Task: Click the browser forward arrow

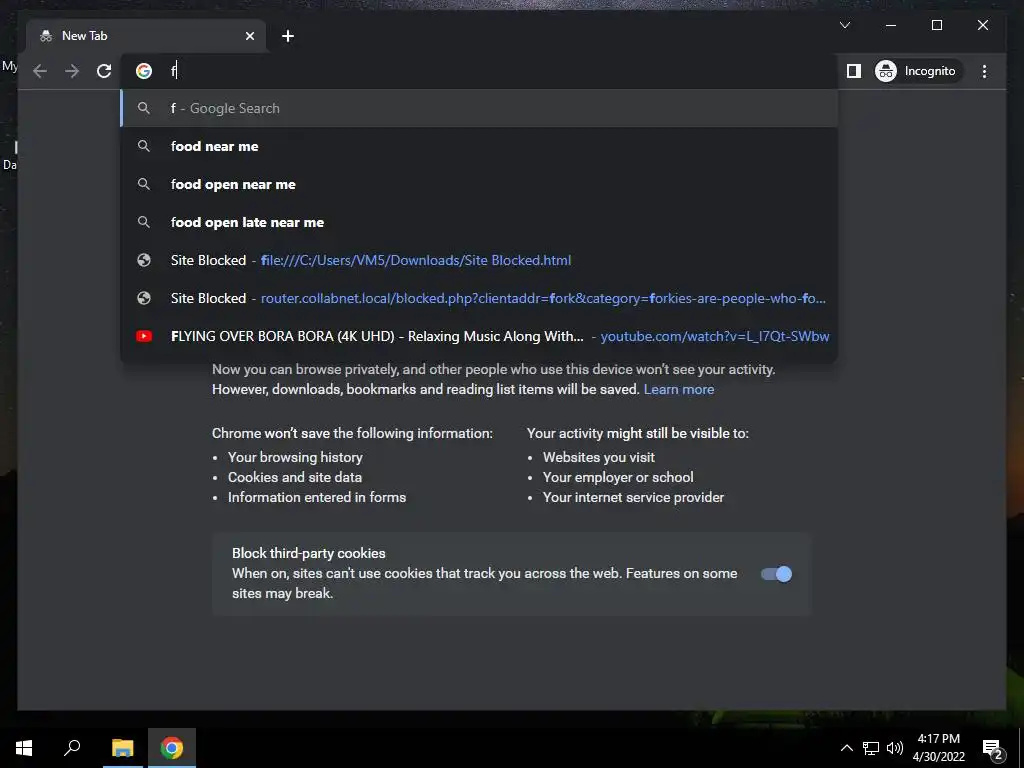Action: click(72, 71)
